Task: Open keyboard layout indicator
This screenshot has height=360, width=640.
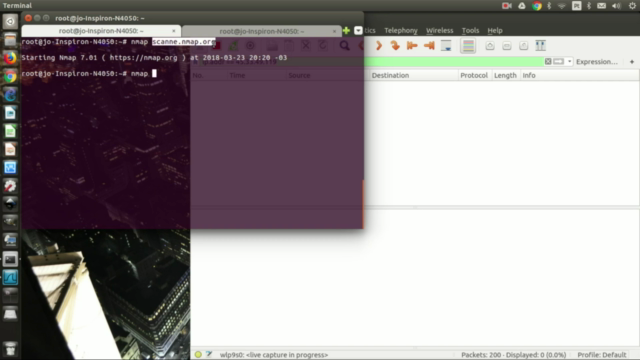Action: (x=576, y=6)
